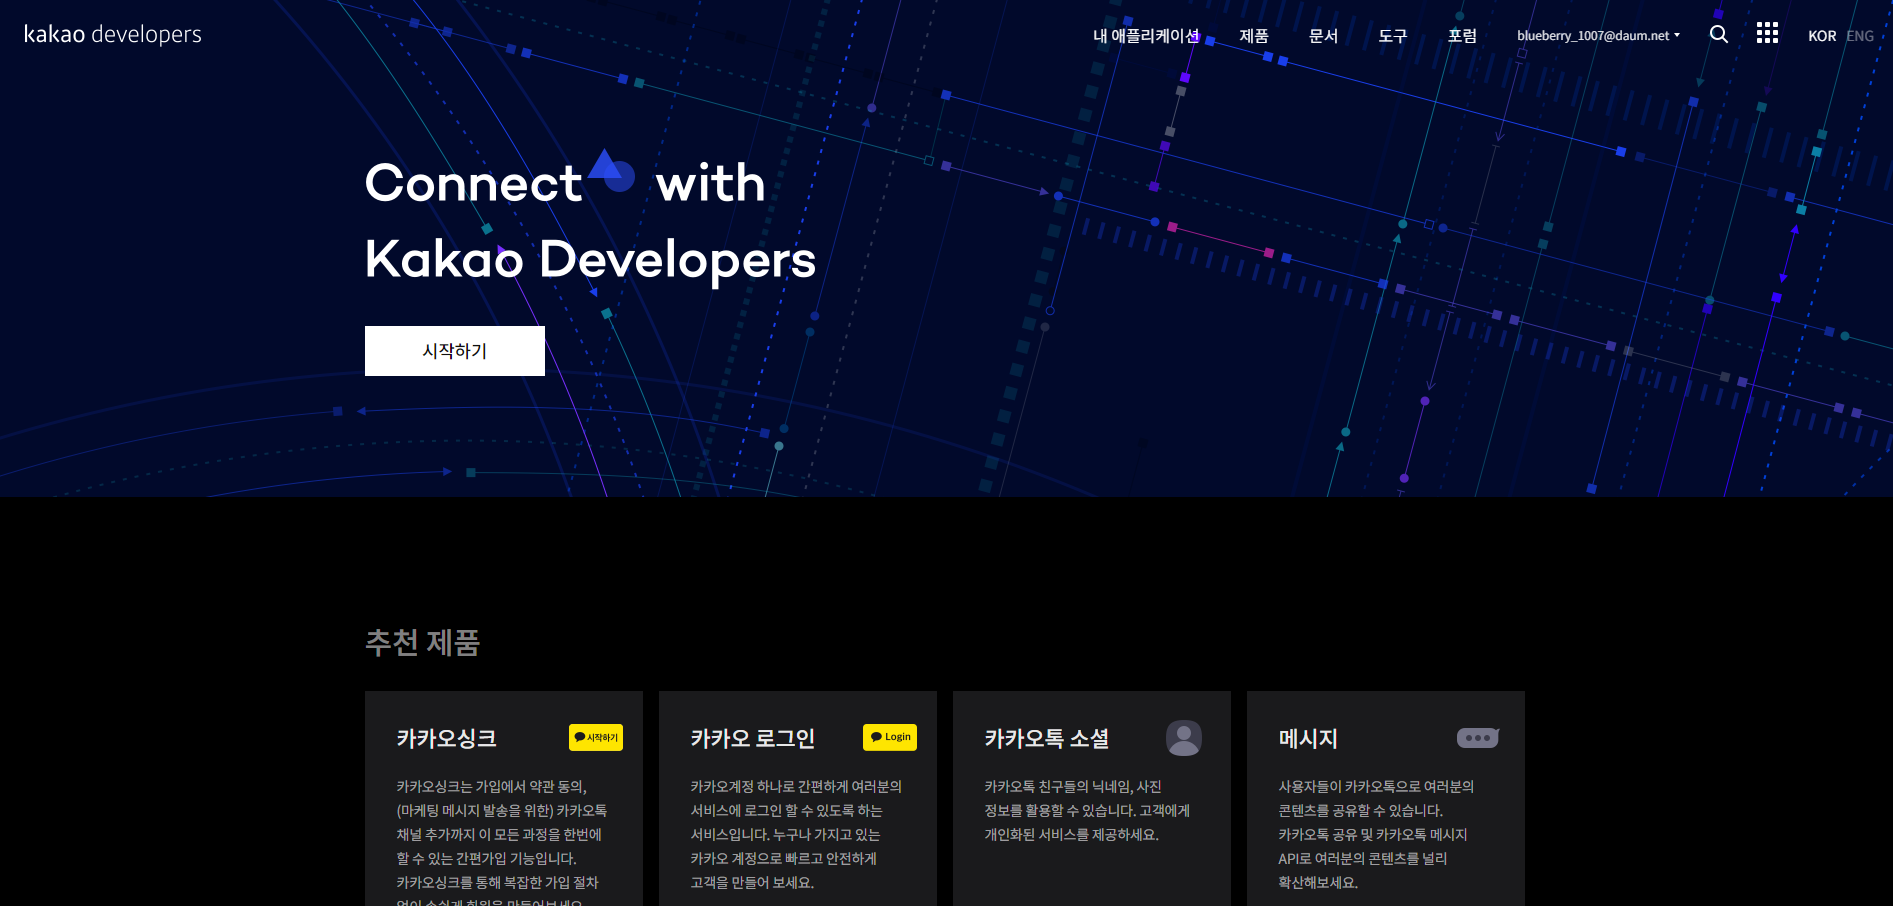Open the search magnifier icon
Image resolution: width=1893 pixels, height=906 pixels.
1719,34
